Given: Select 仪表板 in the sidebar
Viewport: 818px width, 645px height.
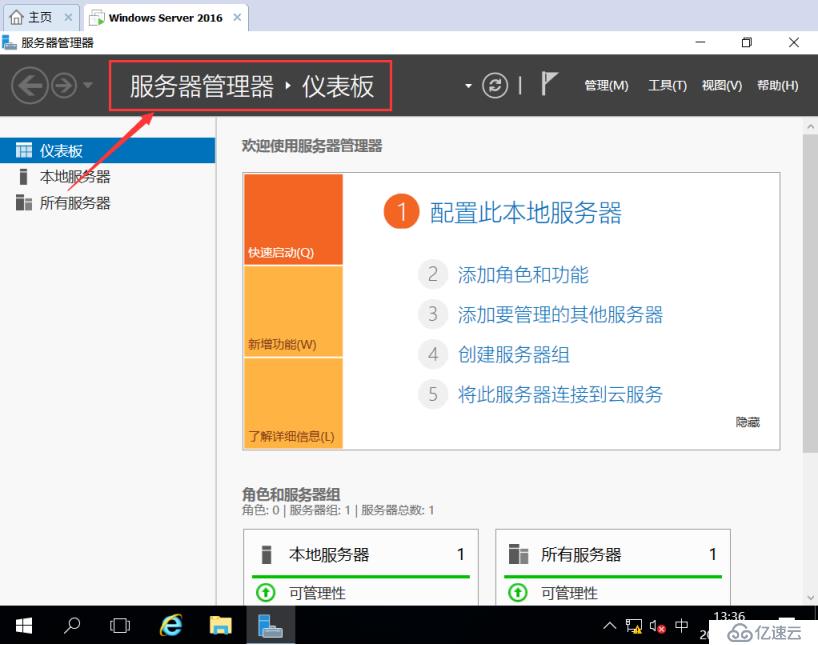Looking at the screenshot, I should (107, 150).
